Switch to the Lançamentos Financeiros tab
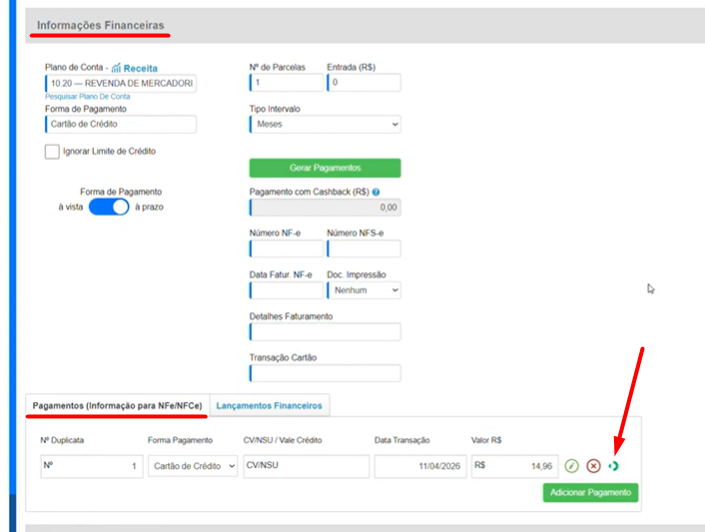Screen dimensions: 705x532 click(x=269, y=406)
